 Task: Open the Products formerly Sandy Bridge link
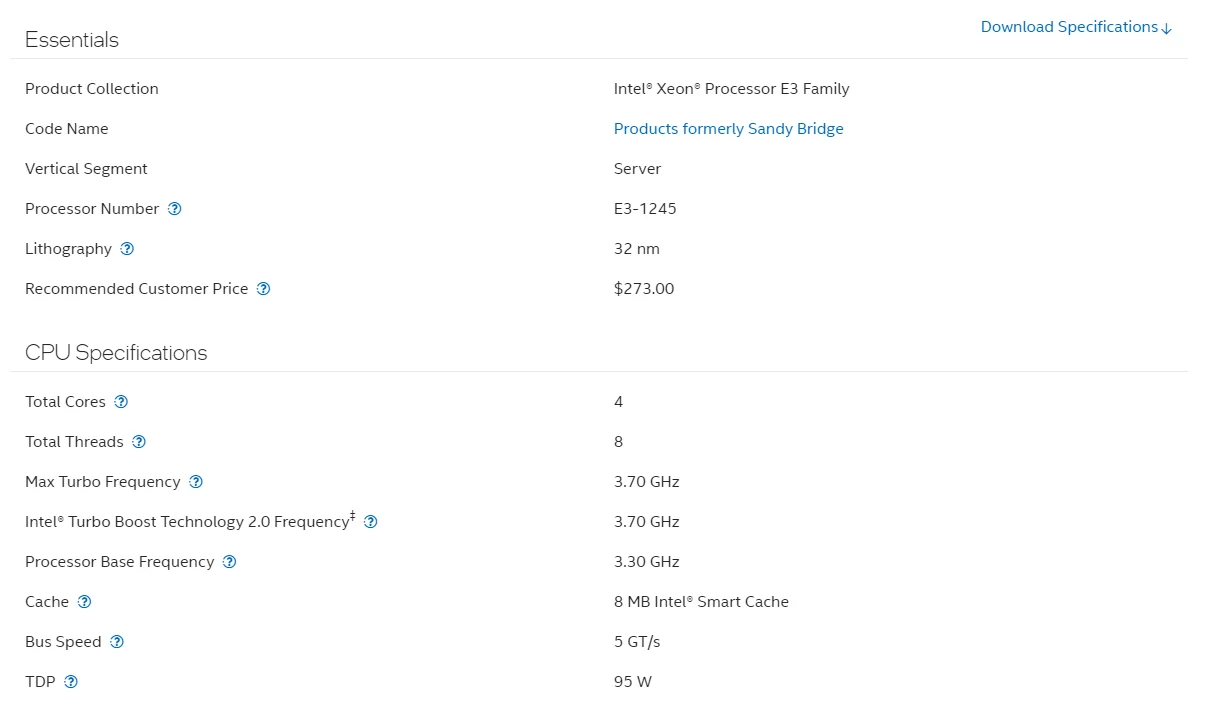(728, 129)
